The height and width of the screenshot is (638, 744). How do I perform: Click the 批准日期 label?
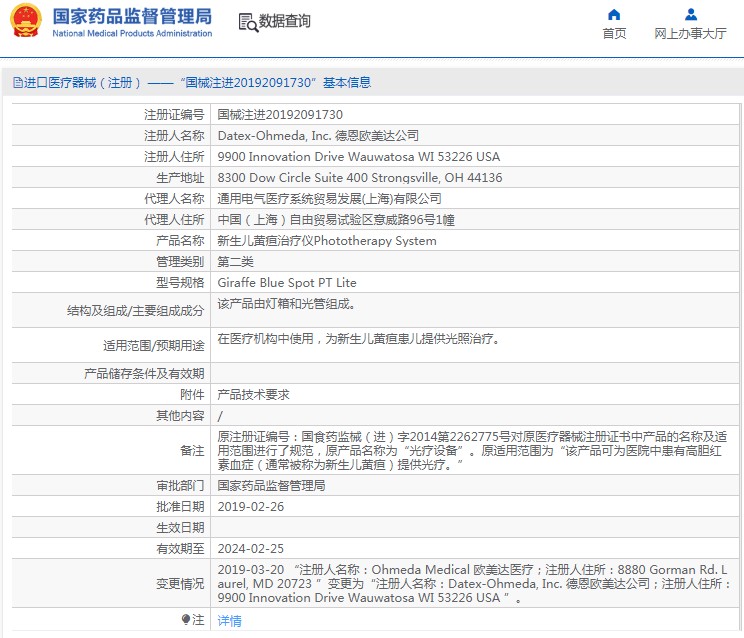click(x=180, y=507)
